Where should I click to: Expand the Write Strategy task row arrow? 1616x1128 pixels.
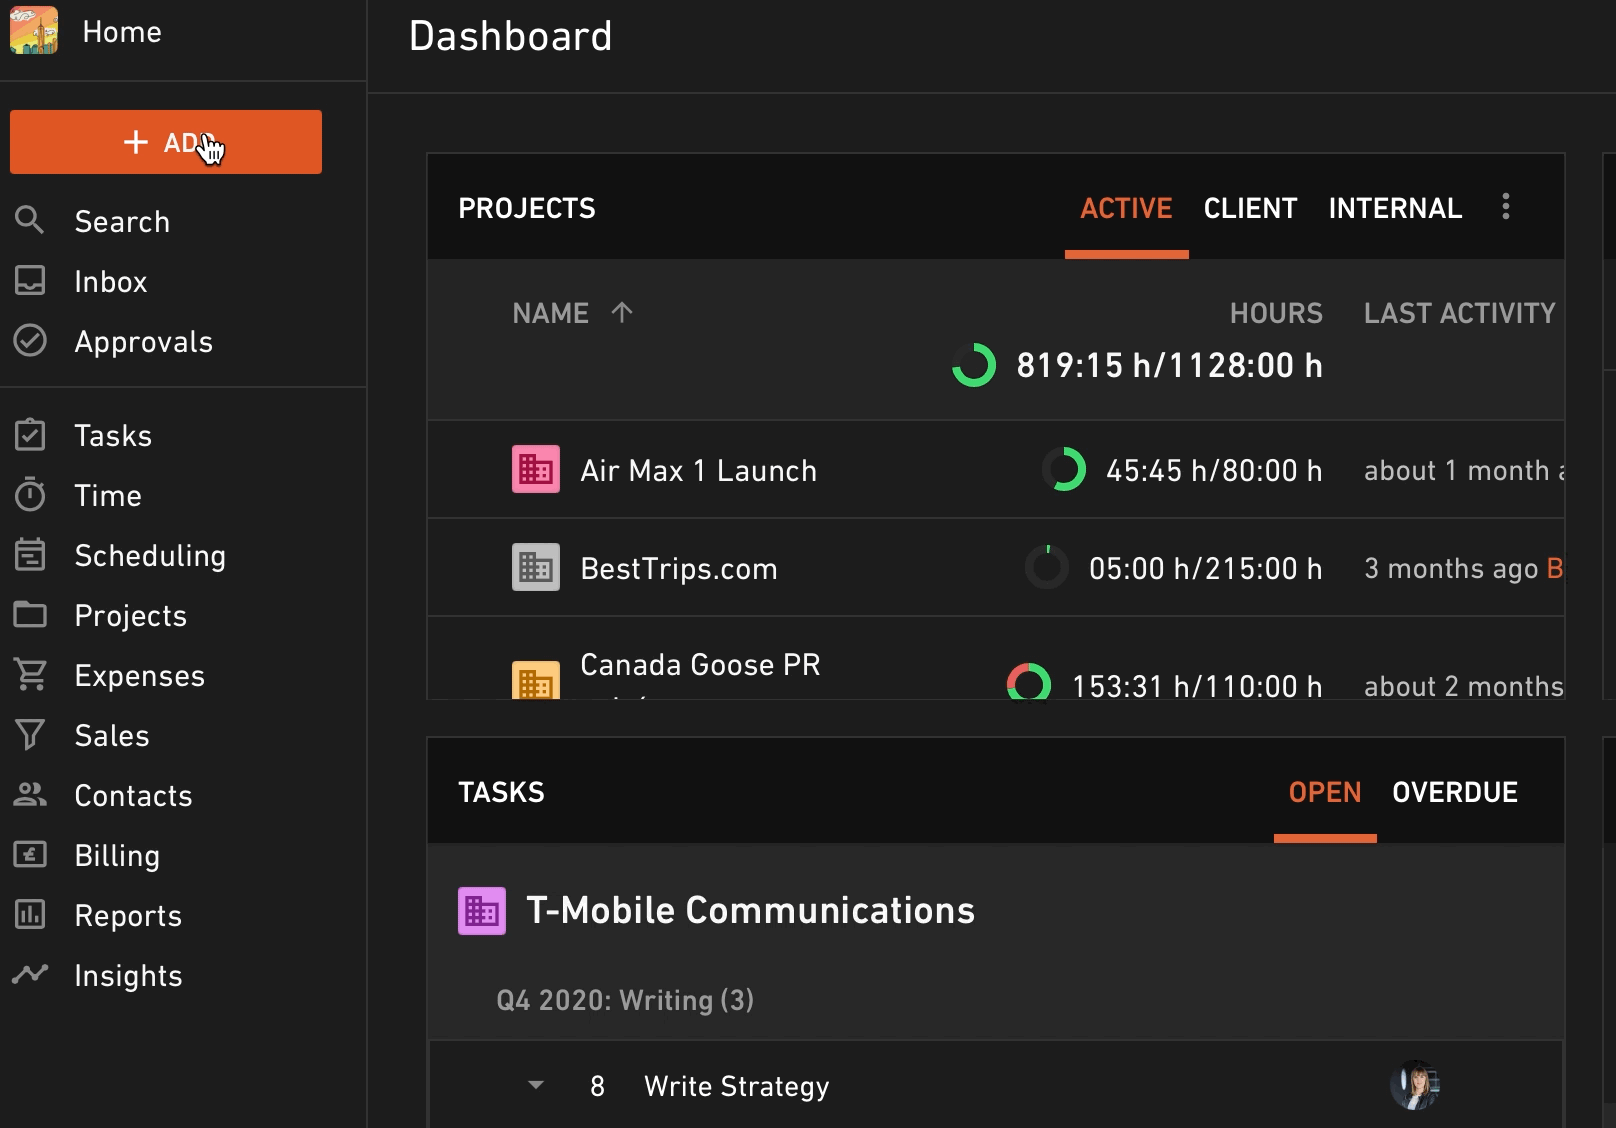point(536,1085)
